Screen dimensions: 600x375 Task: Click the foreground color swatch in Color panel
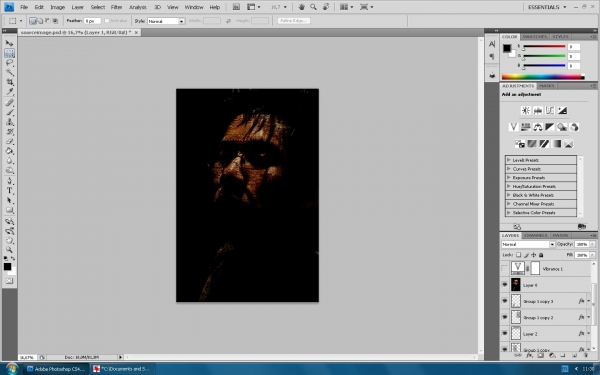click(506, 48)
